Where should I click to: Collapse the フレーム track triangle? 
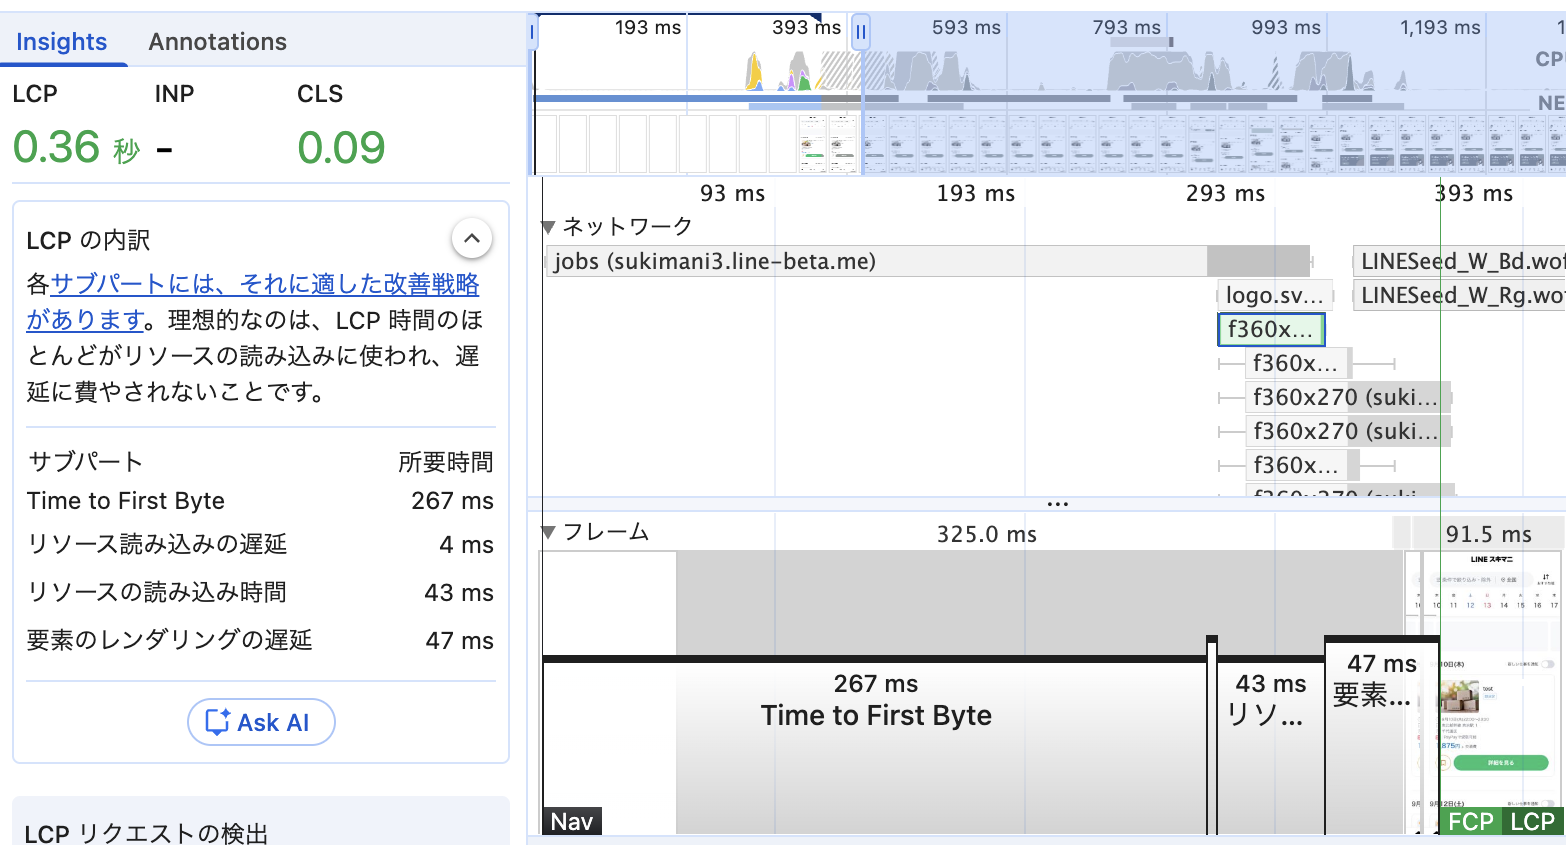pos(548,533)
